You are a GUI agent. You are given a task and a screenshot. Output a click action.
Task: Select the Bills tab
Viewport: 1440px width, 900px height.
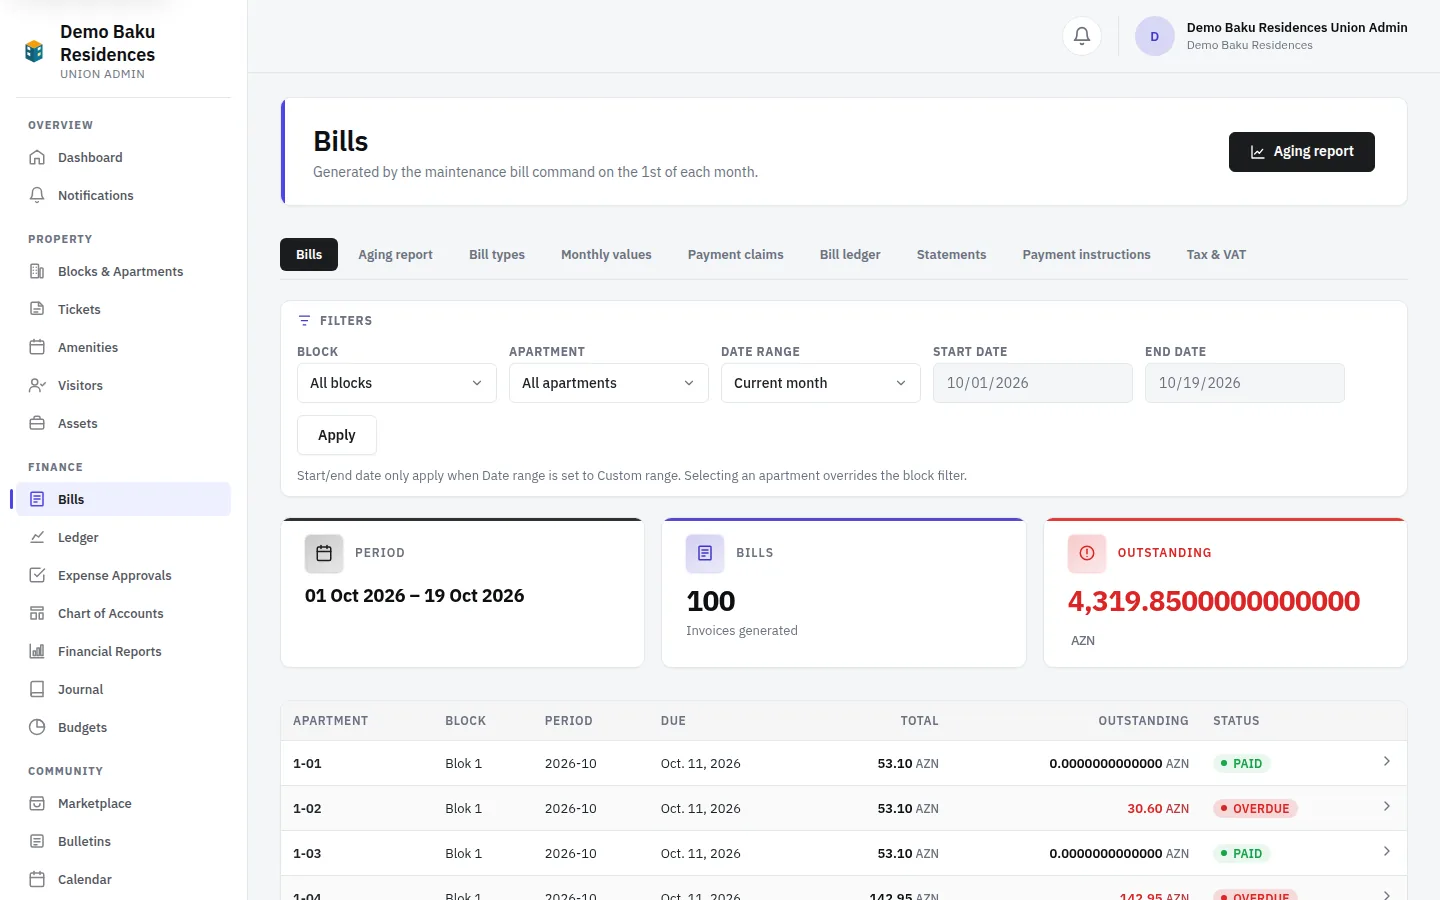[x=309, y=254]
